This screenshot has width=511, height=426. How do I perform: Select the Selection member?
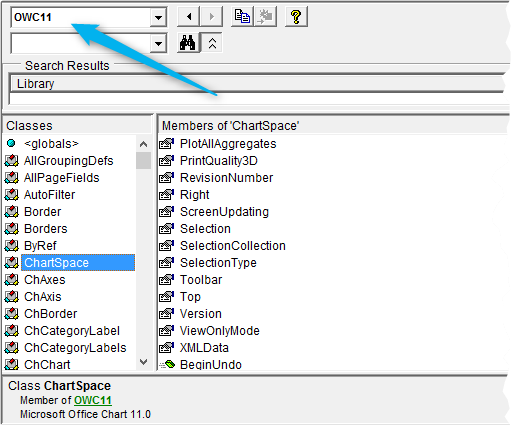coord(205,229)
